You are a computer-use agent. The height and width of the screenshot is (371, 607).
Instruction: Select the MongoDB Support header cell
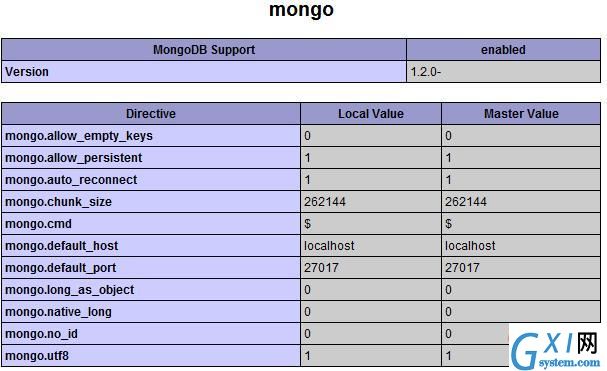click(204, 50)
